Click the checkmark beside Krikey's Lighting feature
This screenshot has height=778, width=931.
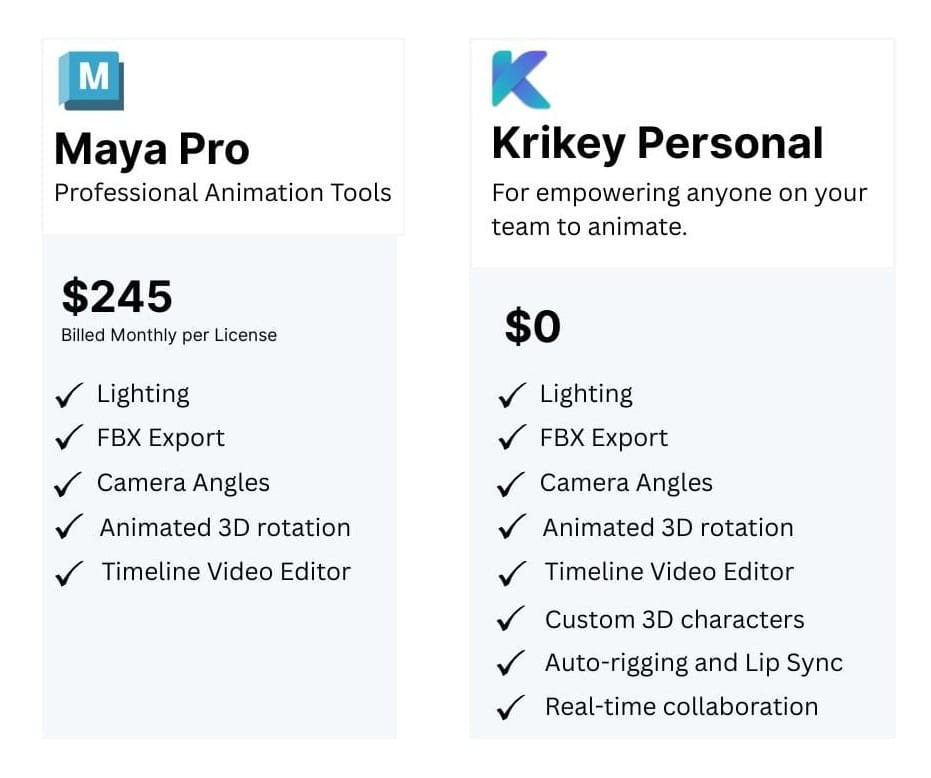[x=511, y=396]
